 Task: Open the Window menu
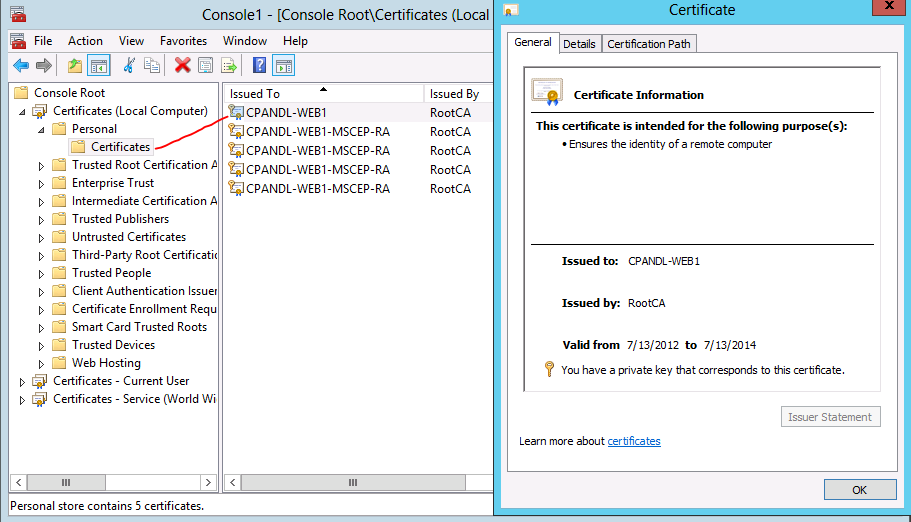pyautogui.click(x=245, y=41)
